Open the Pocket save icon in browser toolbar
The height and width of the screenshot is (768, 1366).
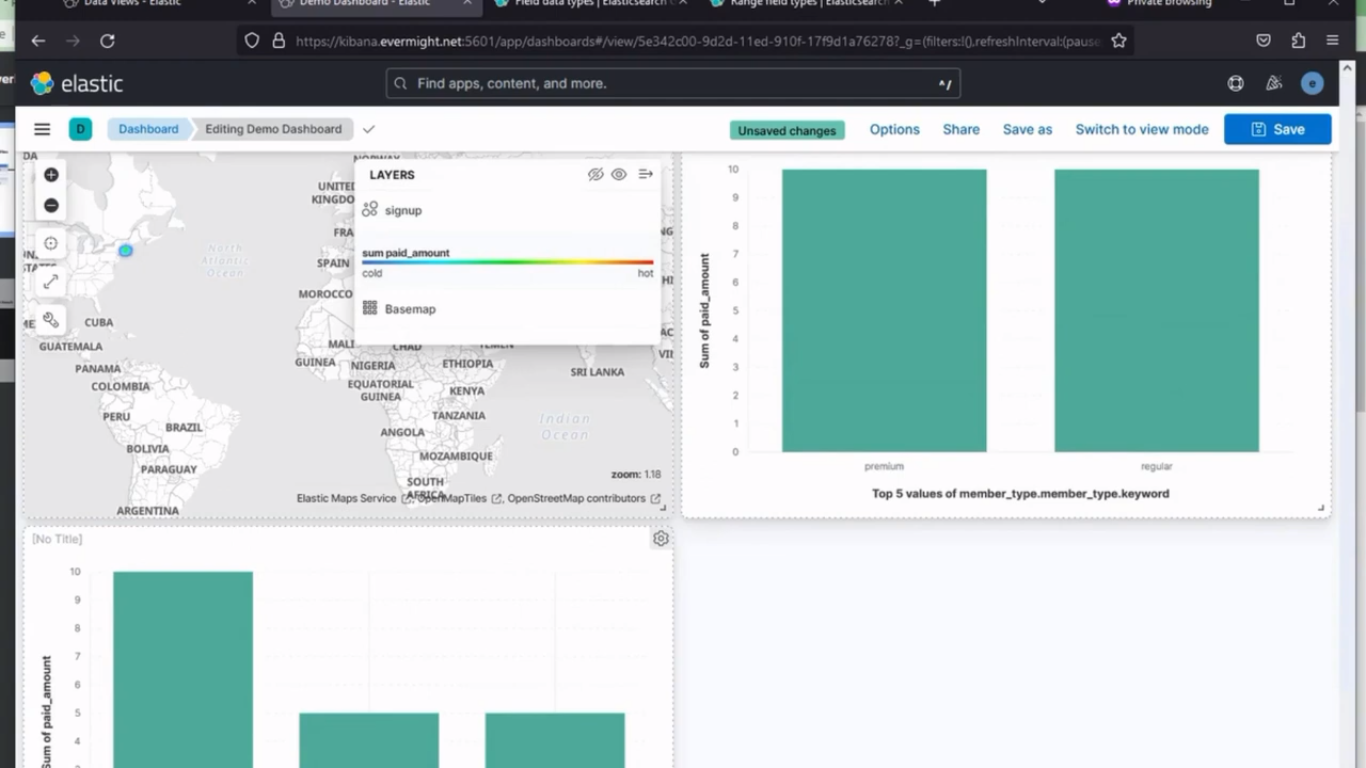(1263, 41)
